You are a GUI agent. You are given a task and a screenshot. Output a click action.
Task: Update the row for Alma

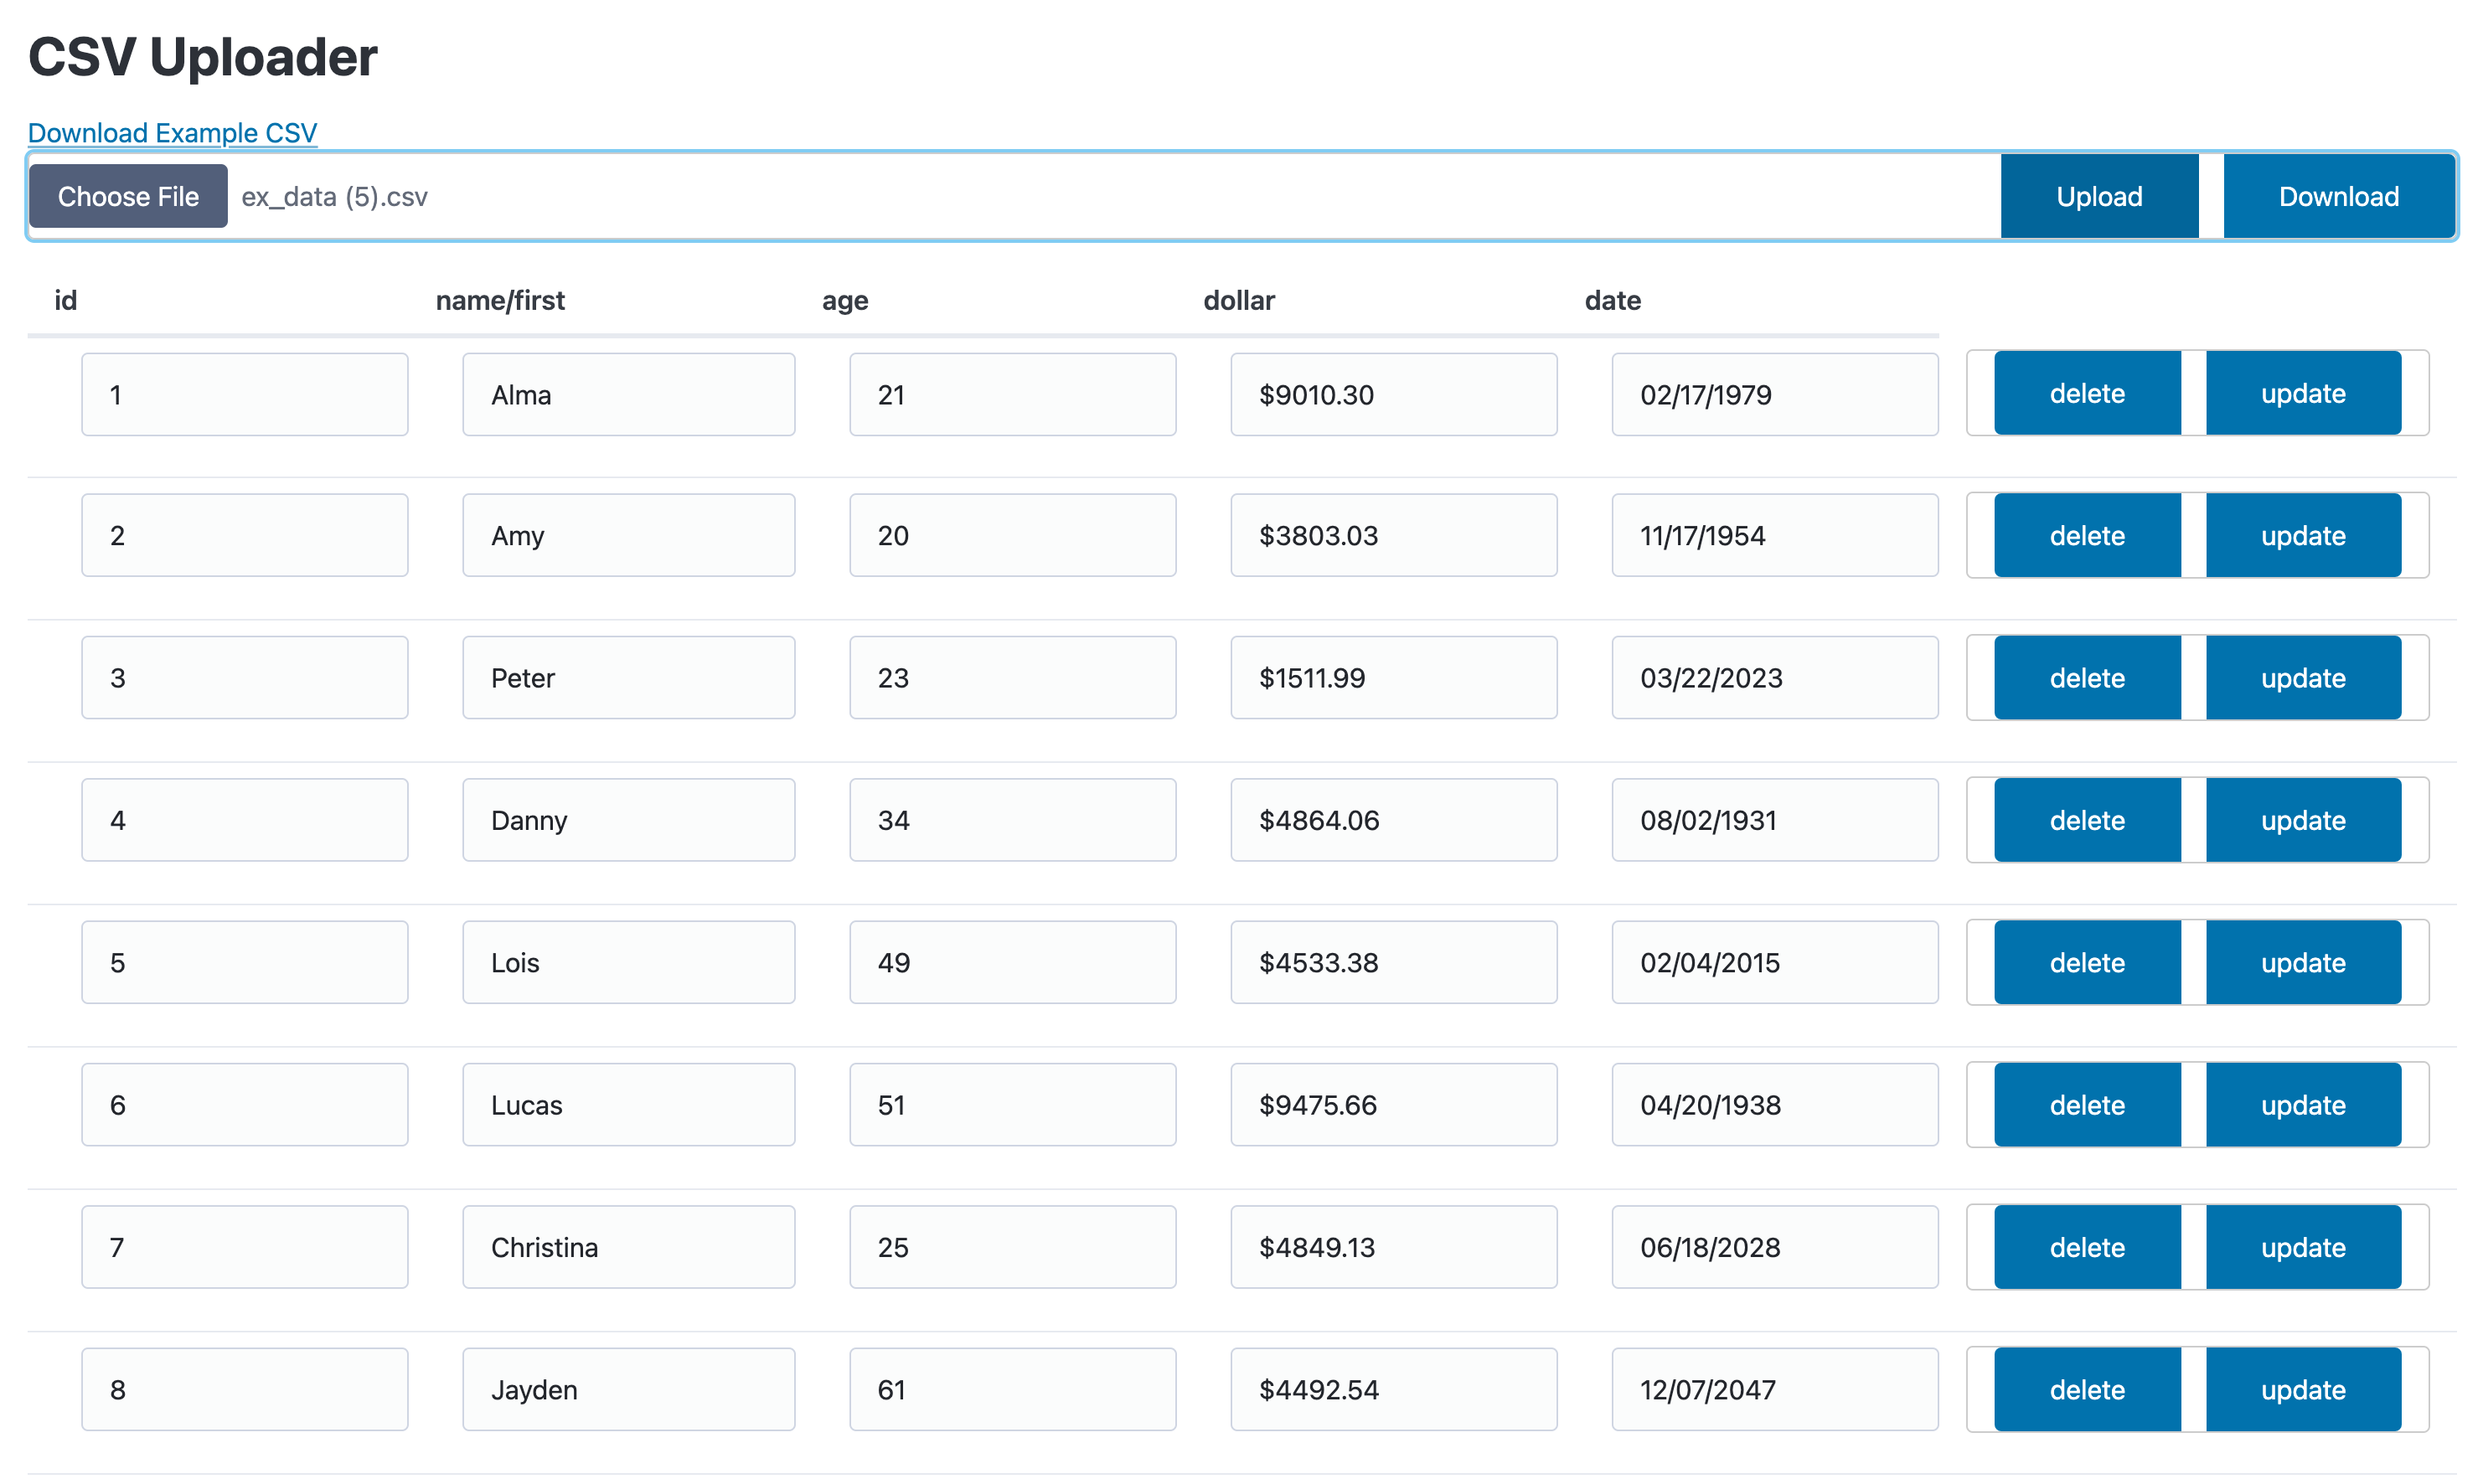tap(2303, 393)
